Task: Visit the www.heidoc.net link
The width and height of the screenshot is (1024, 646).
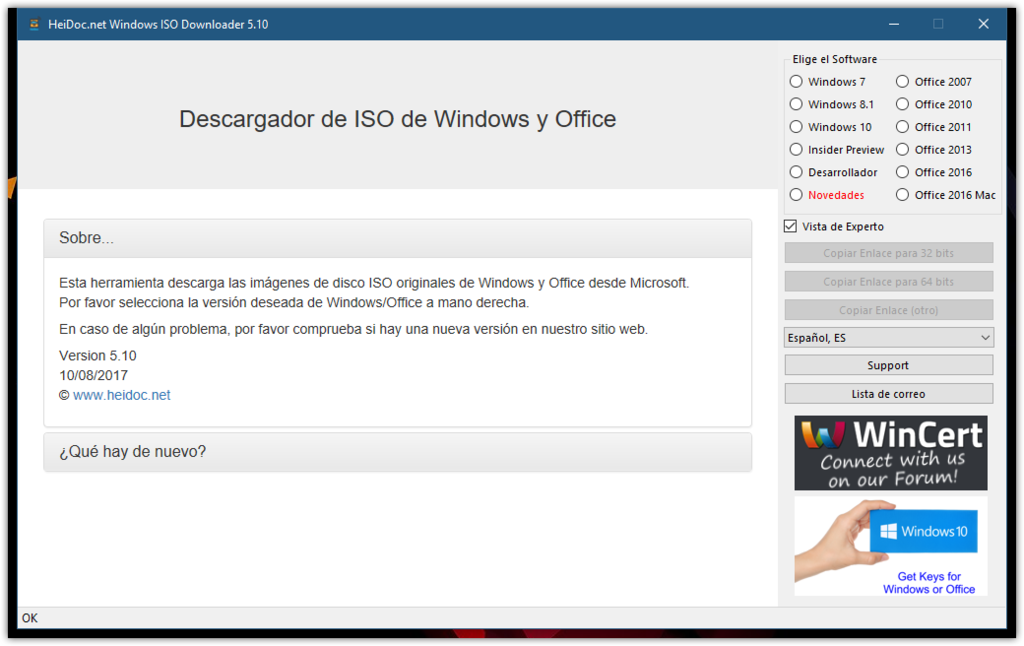Action: pos(122,394)
